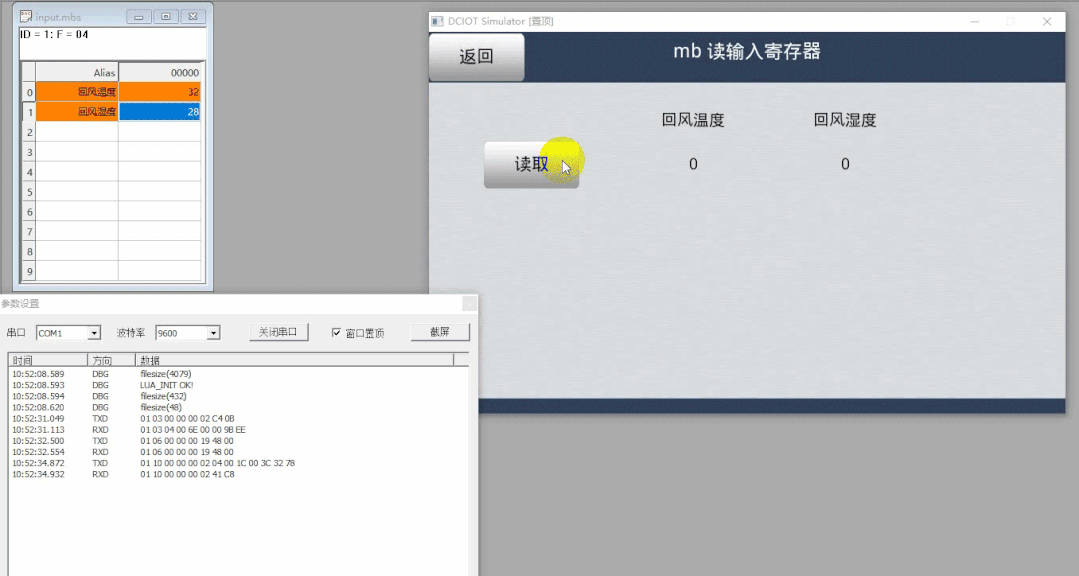The width and height of the screenshot is (1079, 576).
Task: Minimize the input.mbs window
Action: [x=138, y=17]
